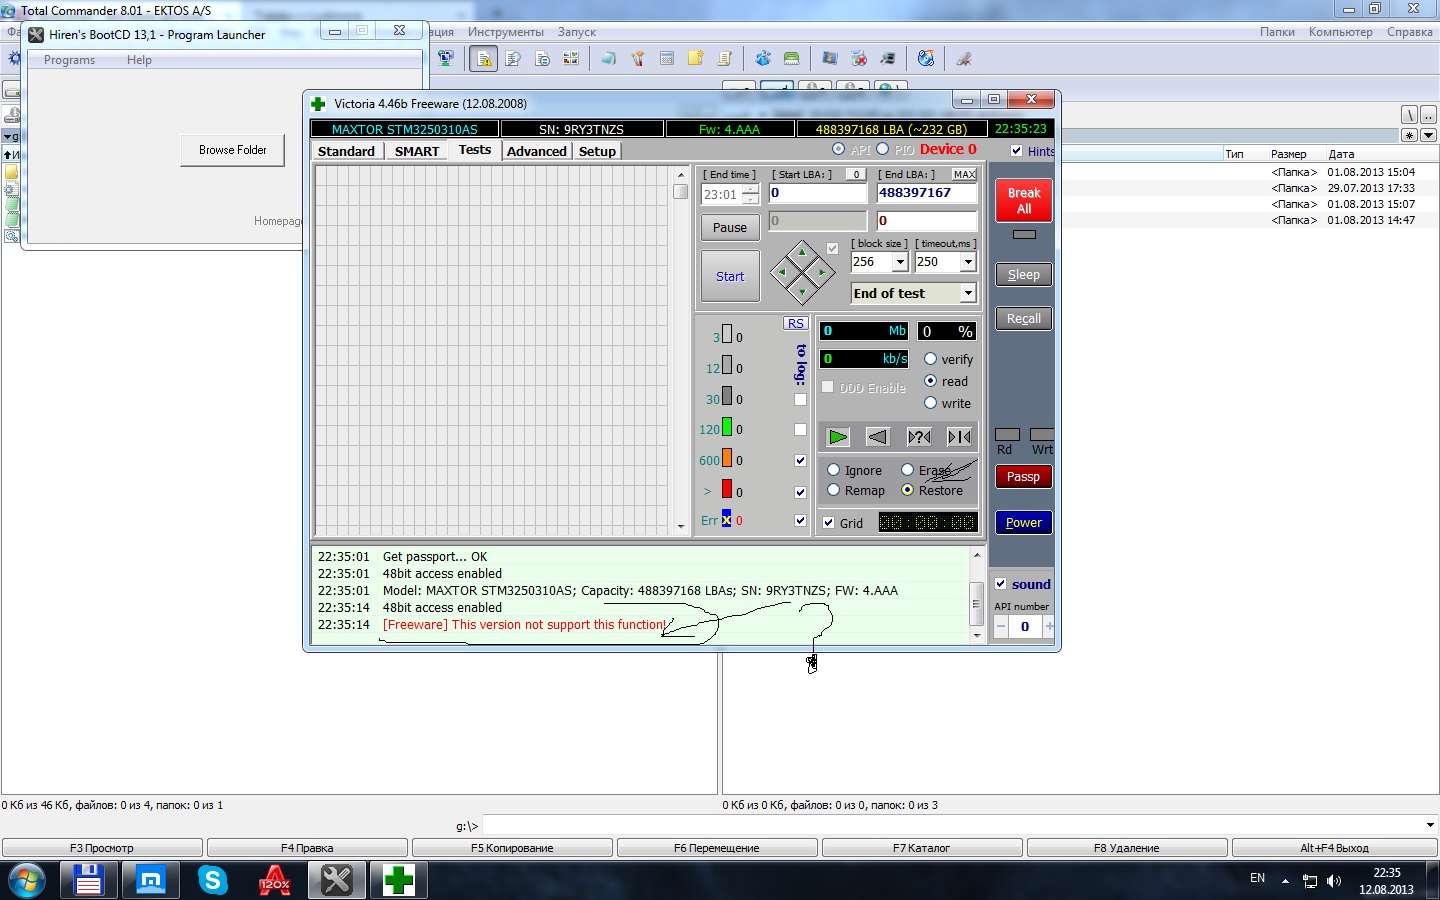Click the Start LBA input field
Image resolution: width=1440 pixels, height=900 pixels.
(x=817, y=193)
